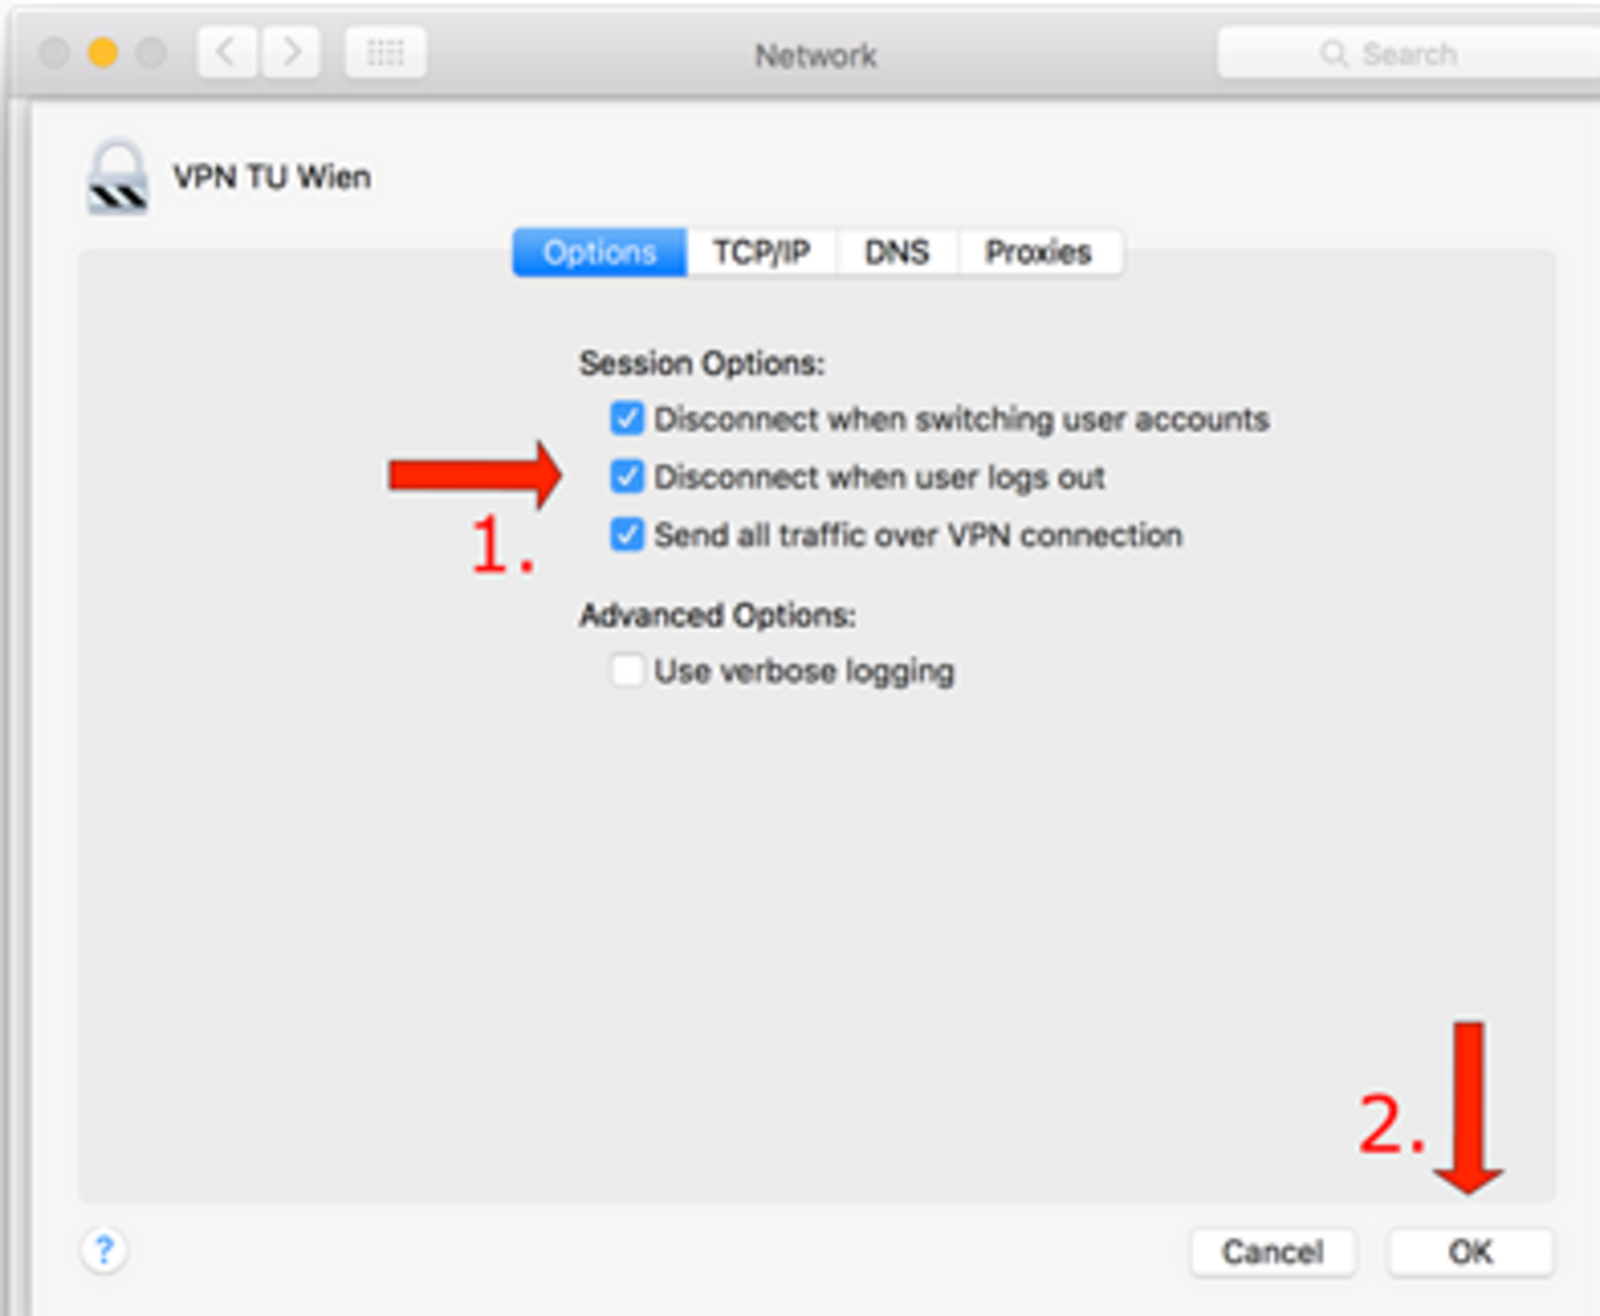Viewport: 1600px width, 1316px height.
Task: Focus the Search field
Action: point(1408,53)
